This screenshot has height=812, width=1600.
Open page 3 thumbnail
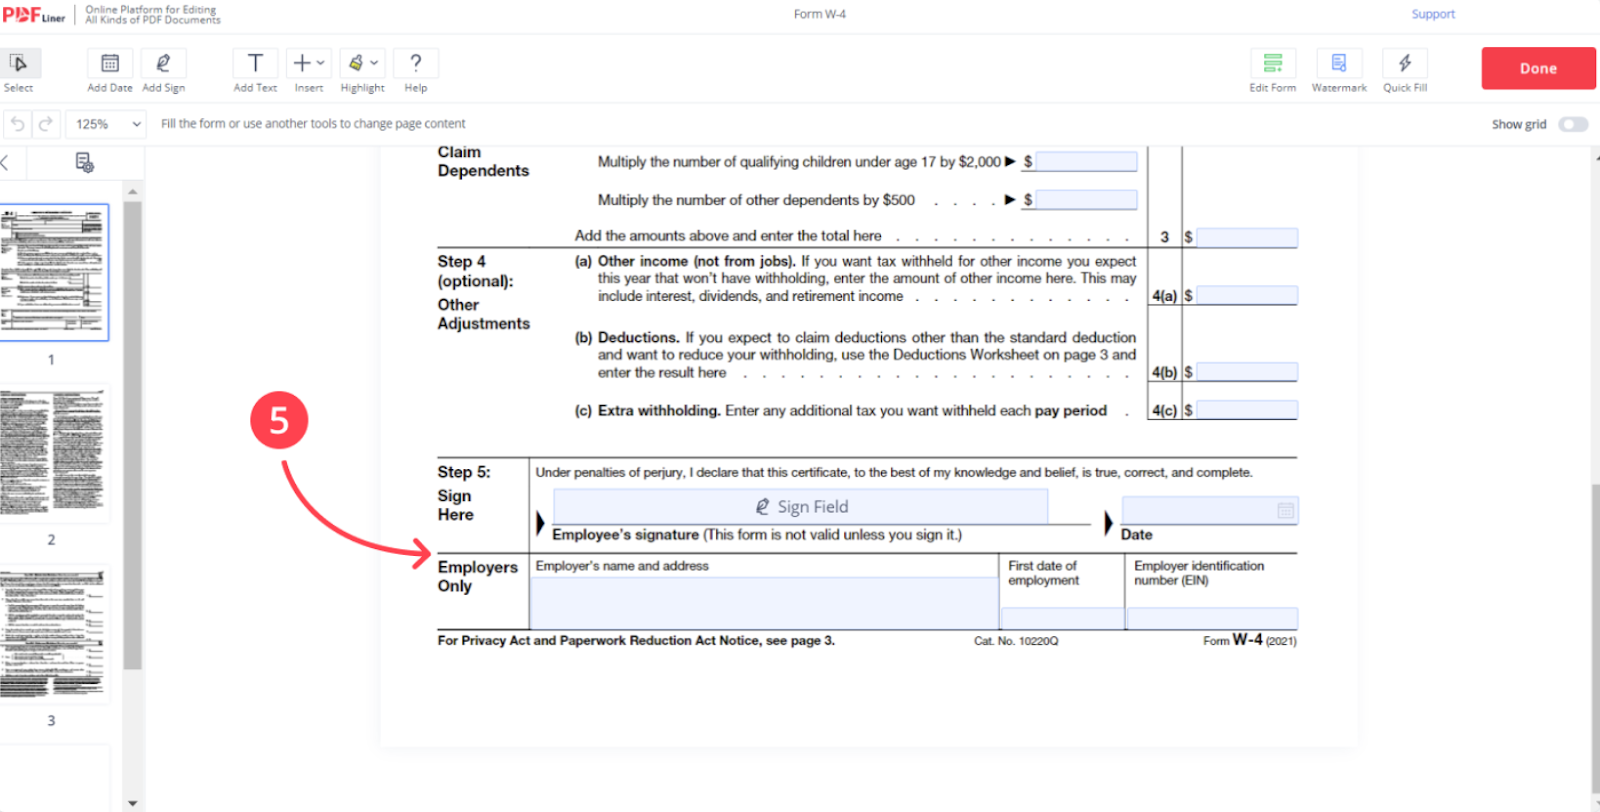click(x=52, y=635)
